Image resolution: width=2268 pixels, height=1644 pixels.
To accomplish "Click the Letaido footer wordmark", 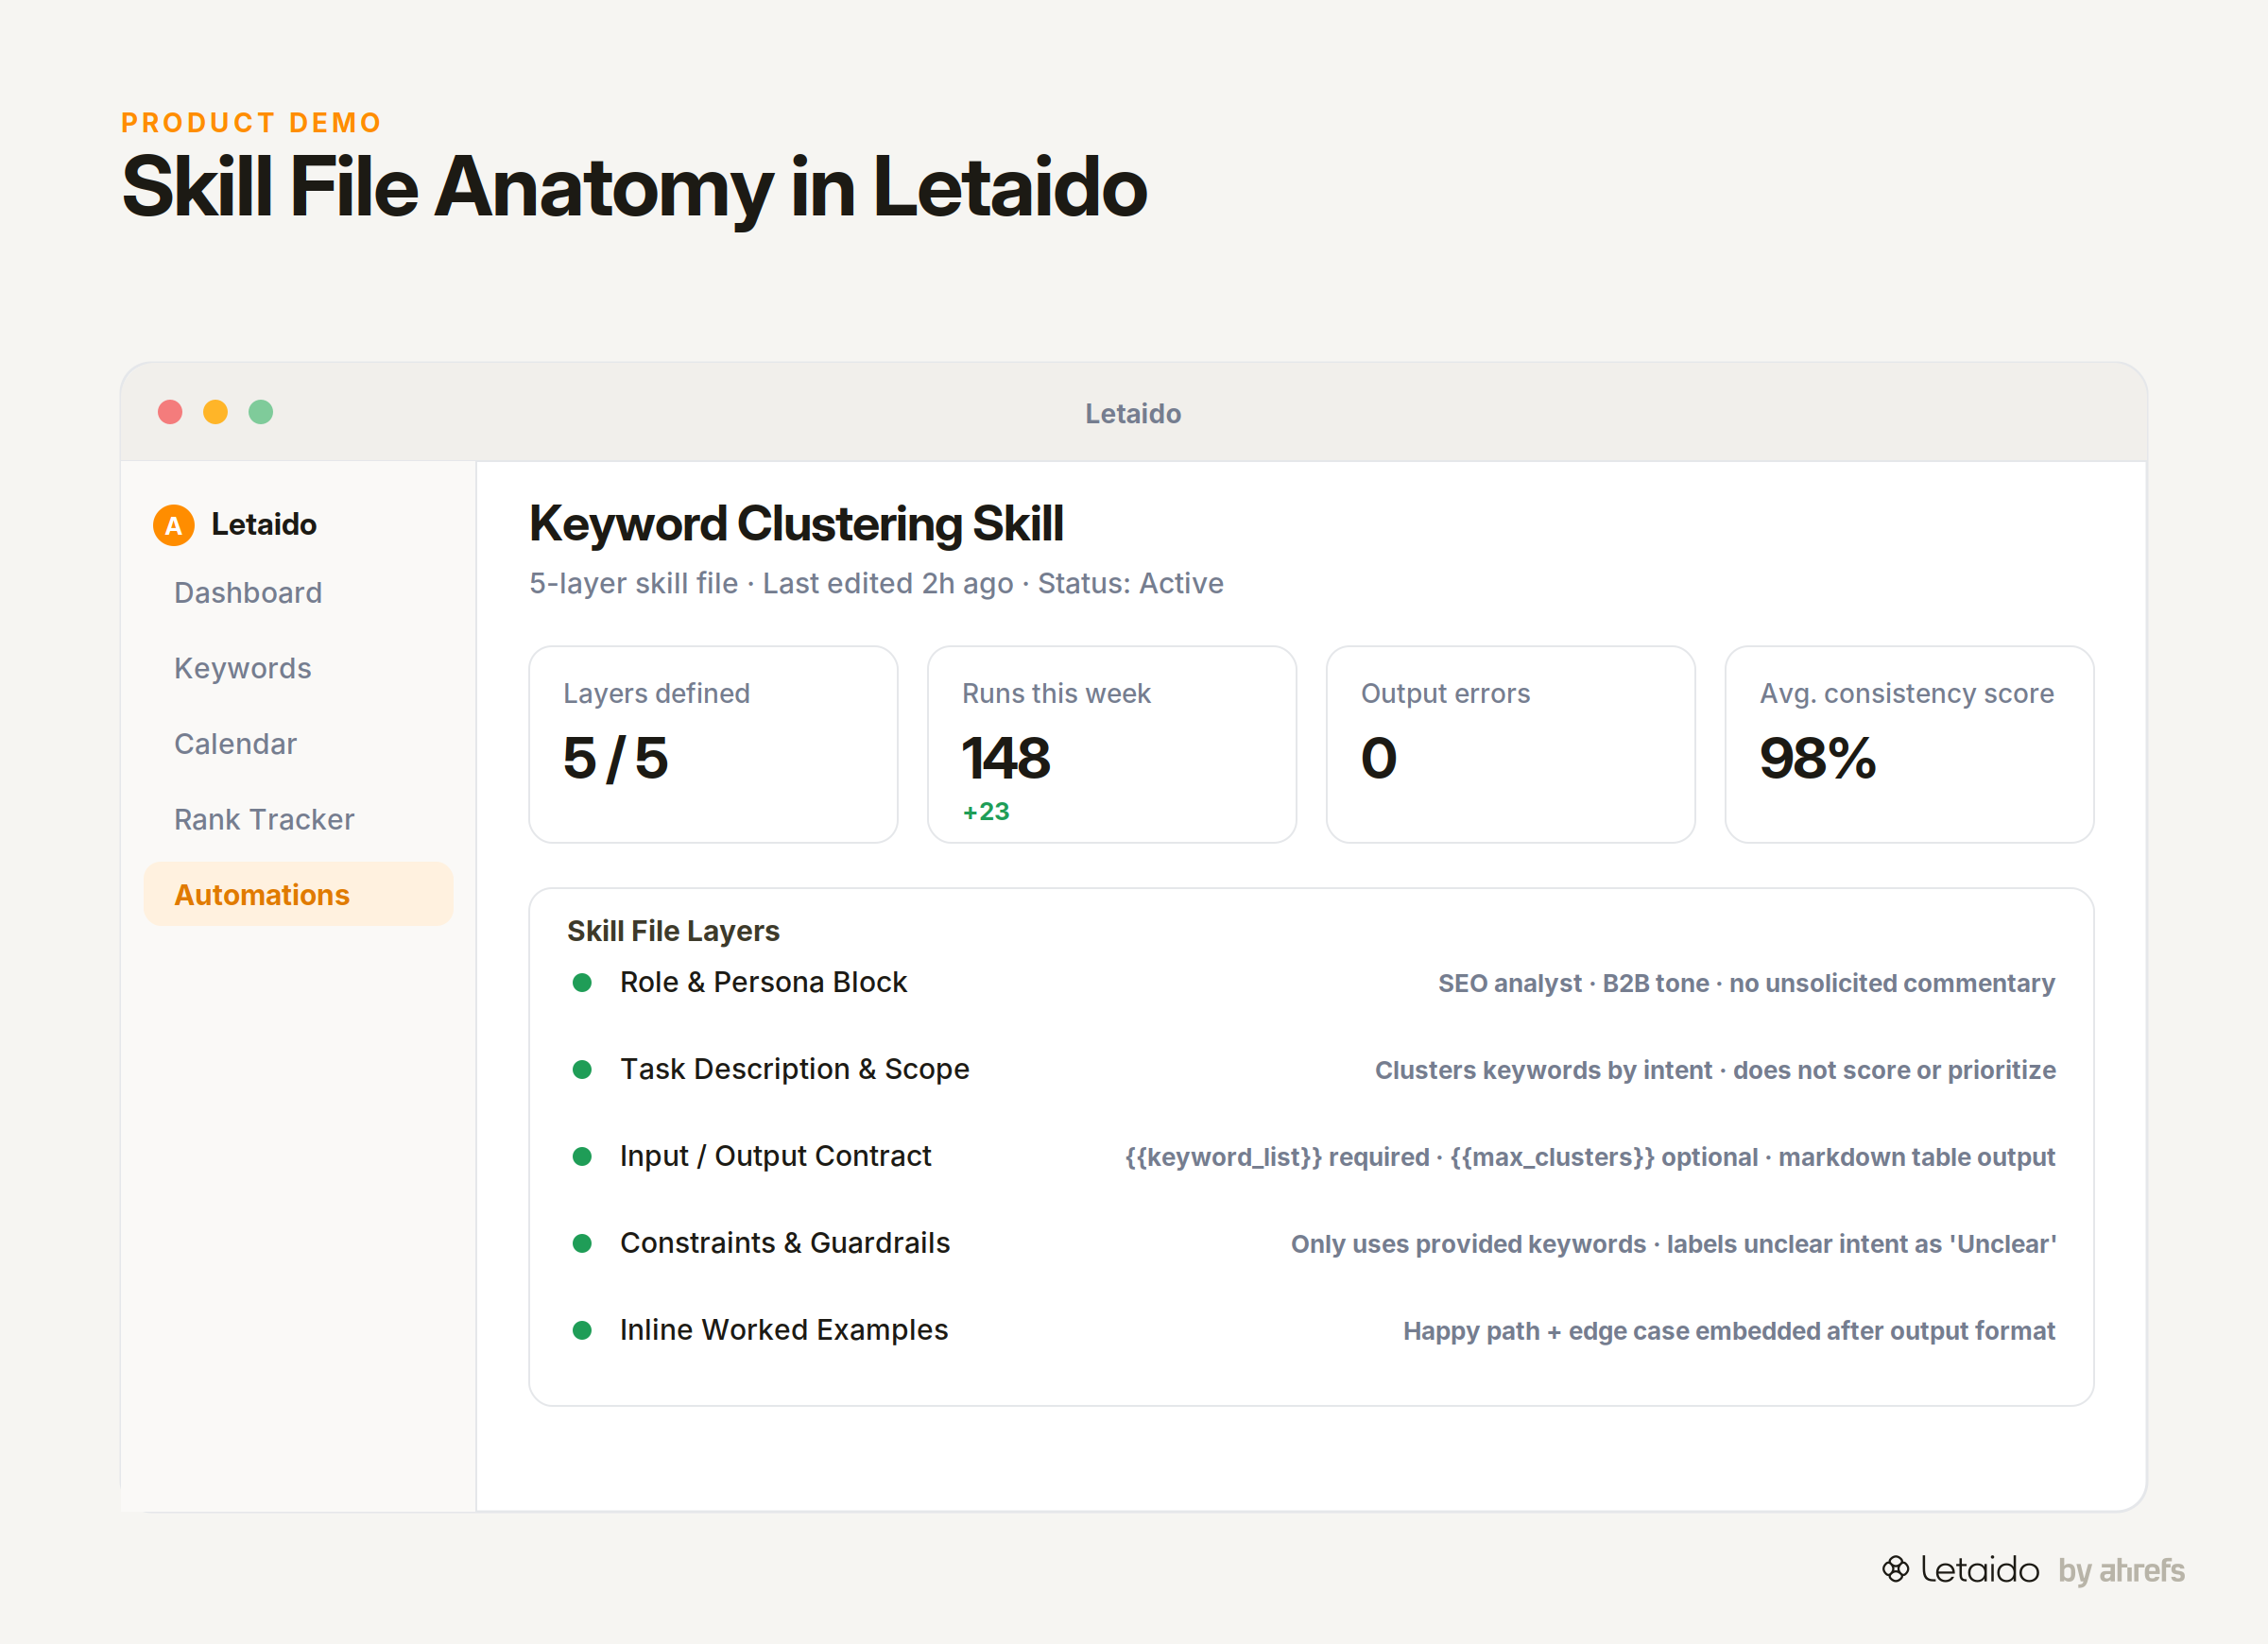I will [x=1980, y=1570].
